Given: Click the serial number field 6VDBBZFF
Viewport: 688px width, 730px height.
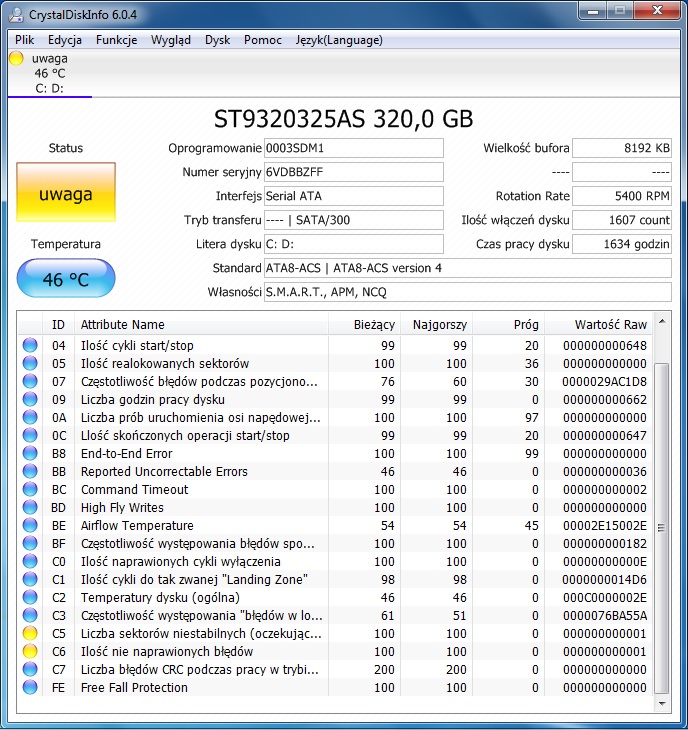Looking at the screenshot, I should coord(354,172).
